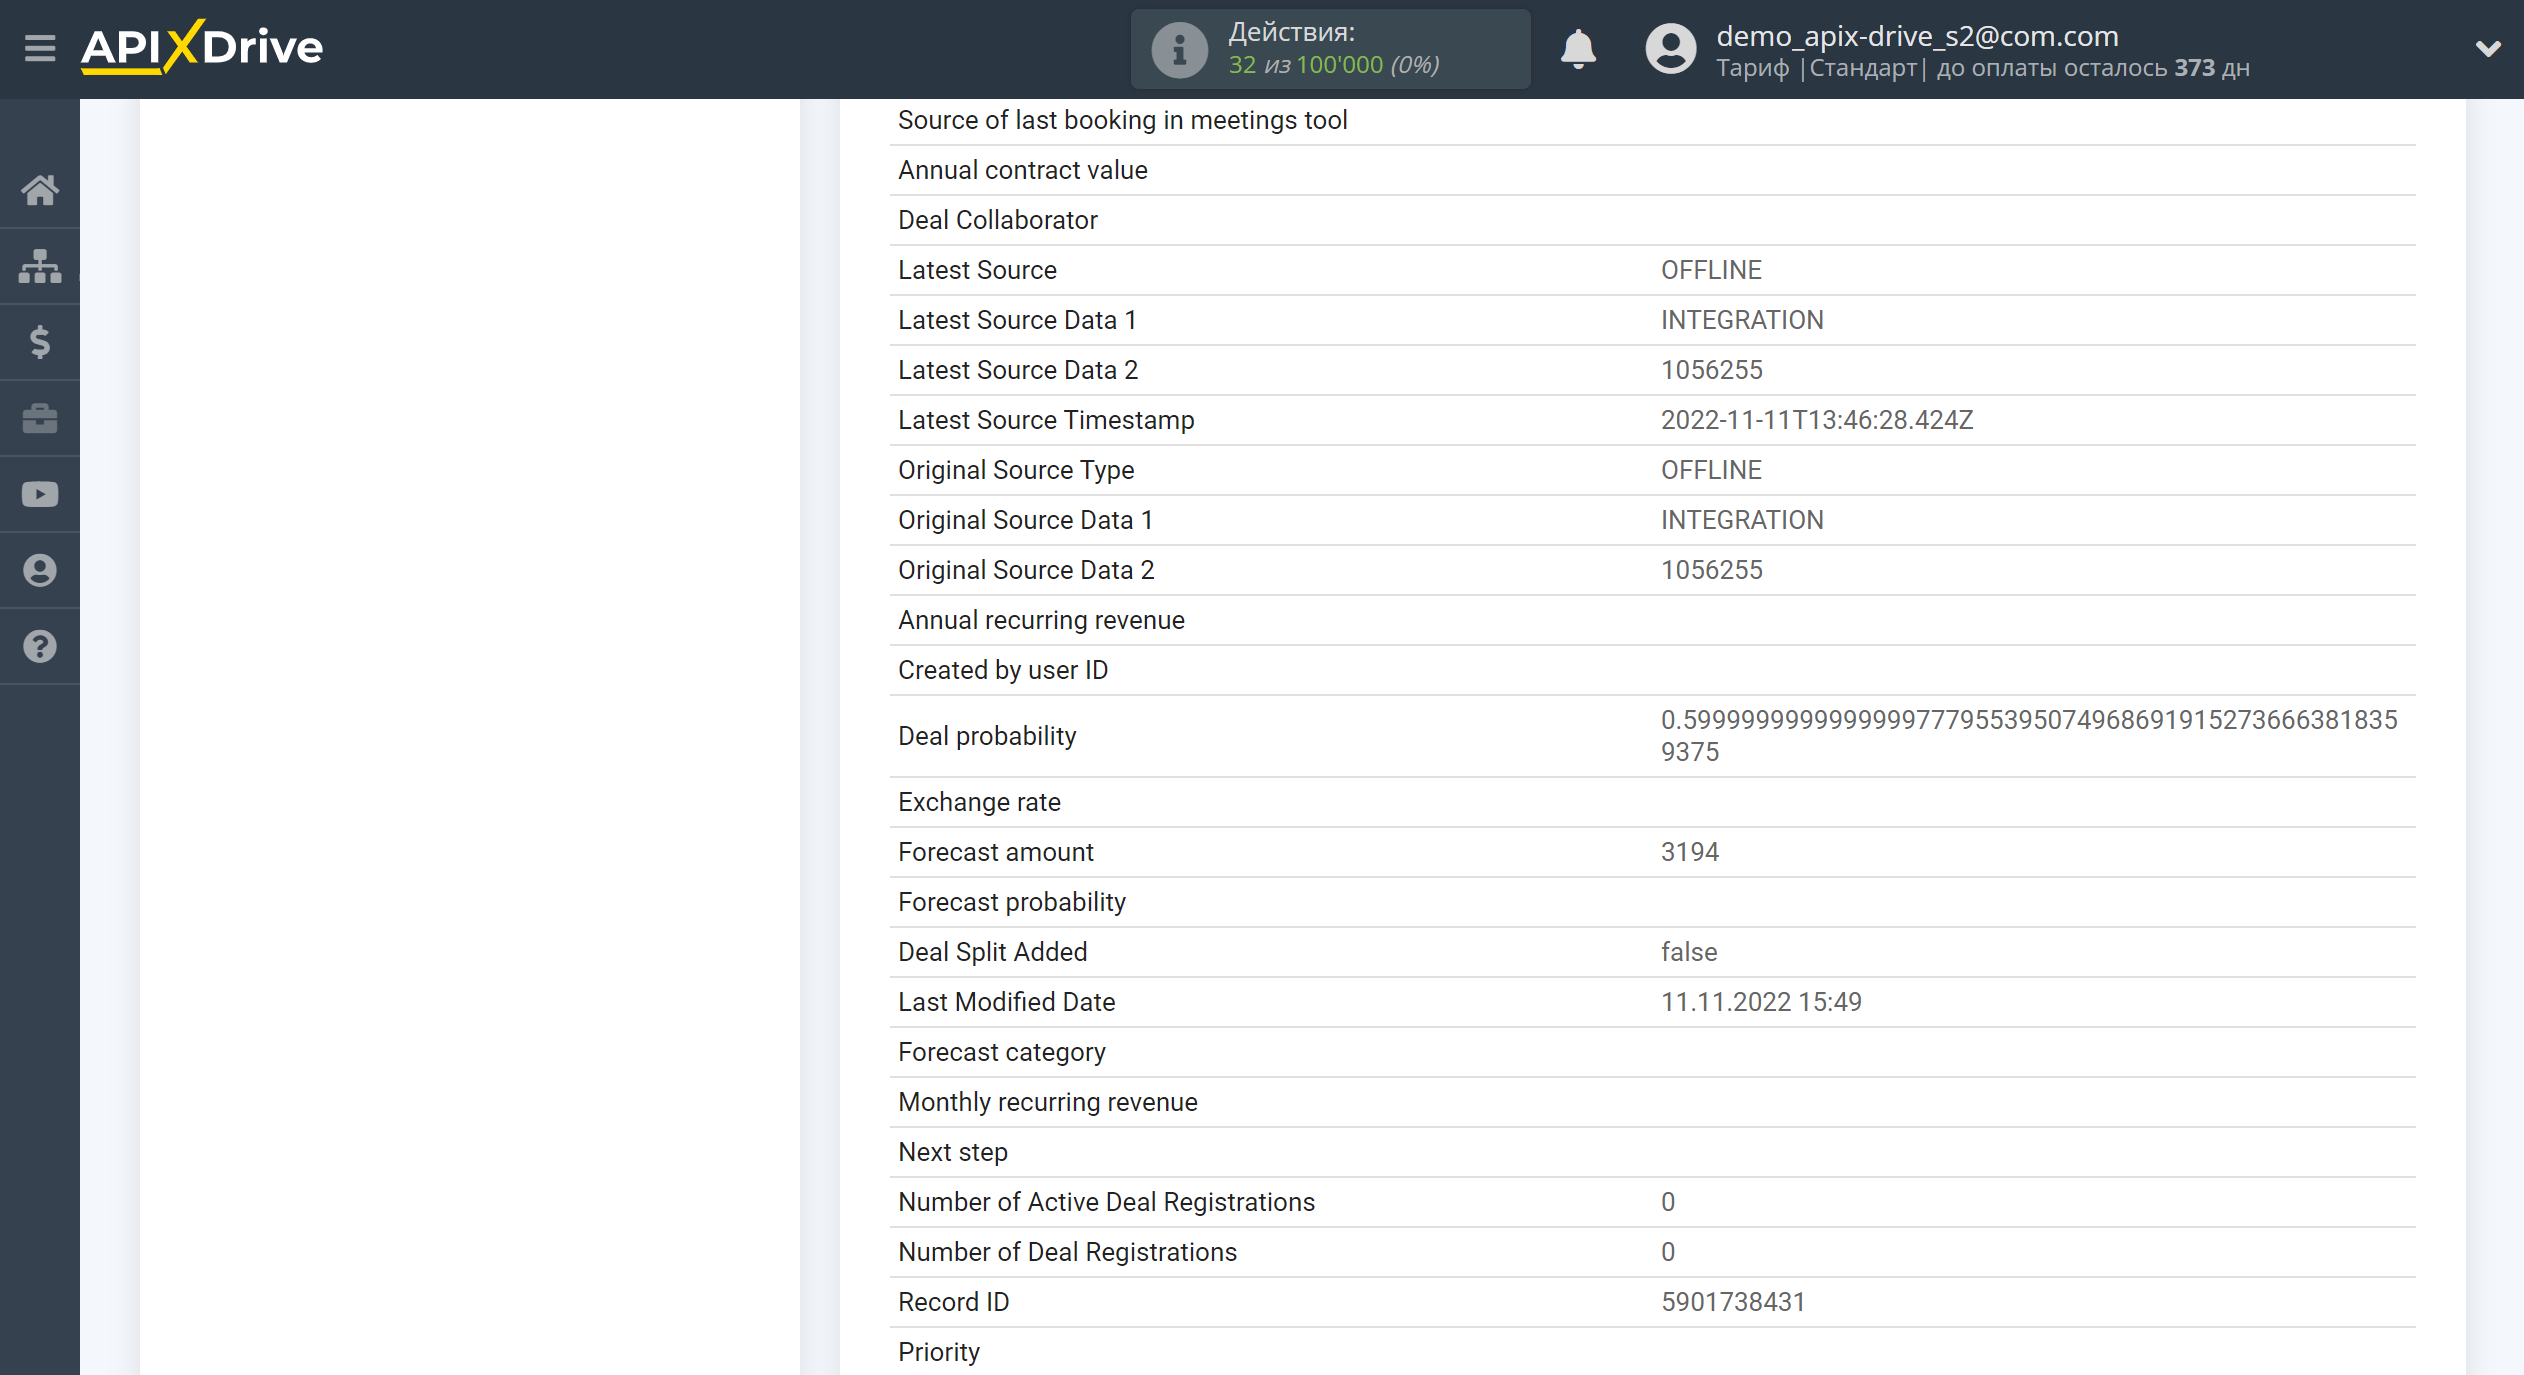Click the Annual contract value label

click(1022, 170)
